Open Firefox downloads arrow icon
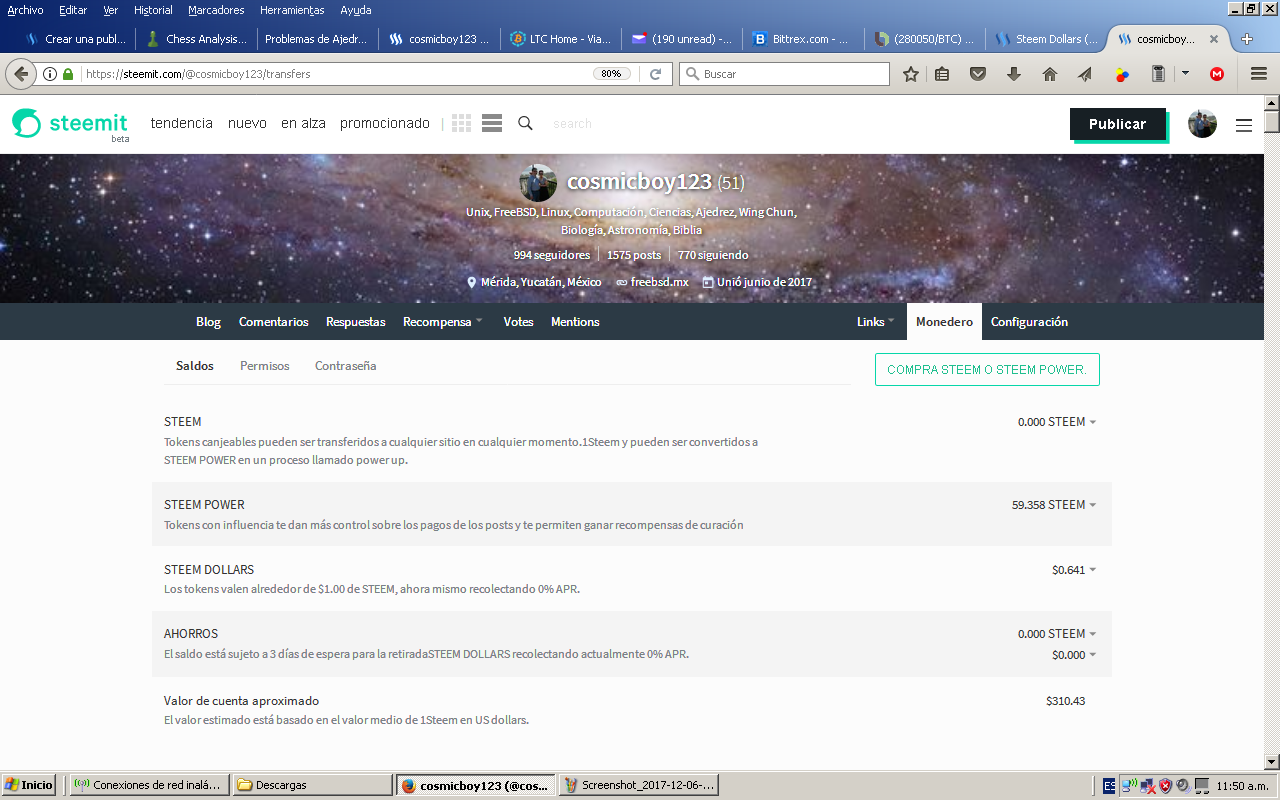1280x800 pixels. (1014, 74)
